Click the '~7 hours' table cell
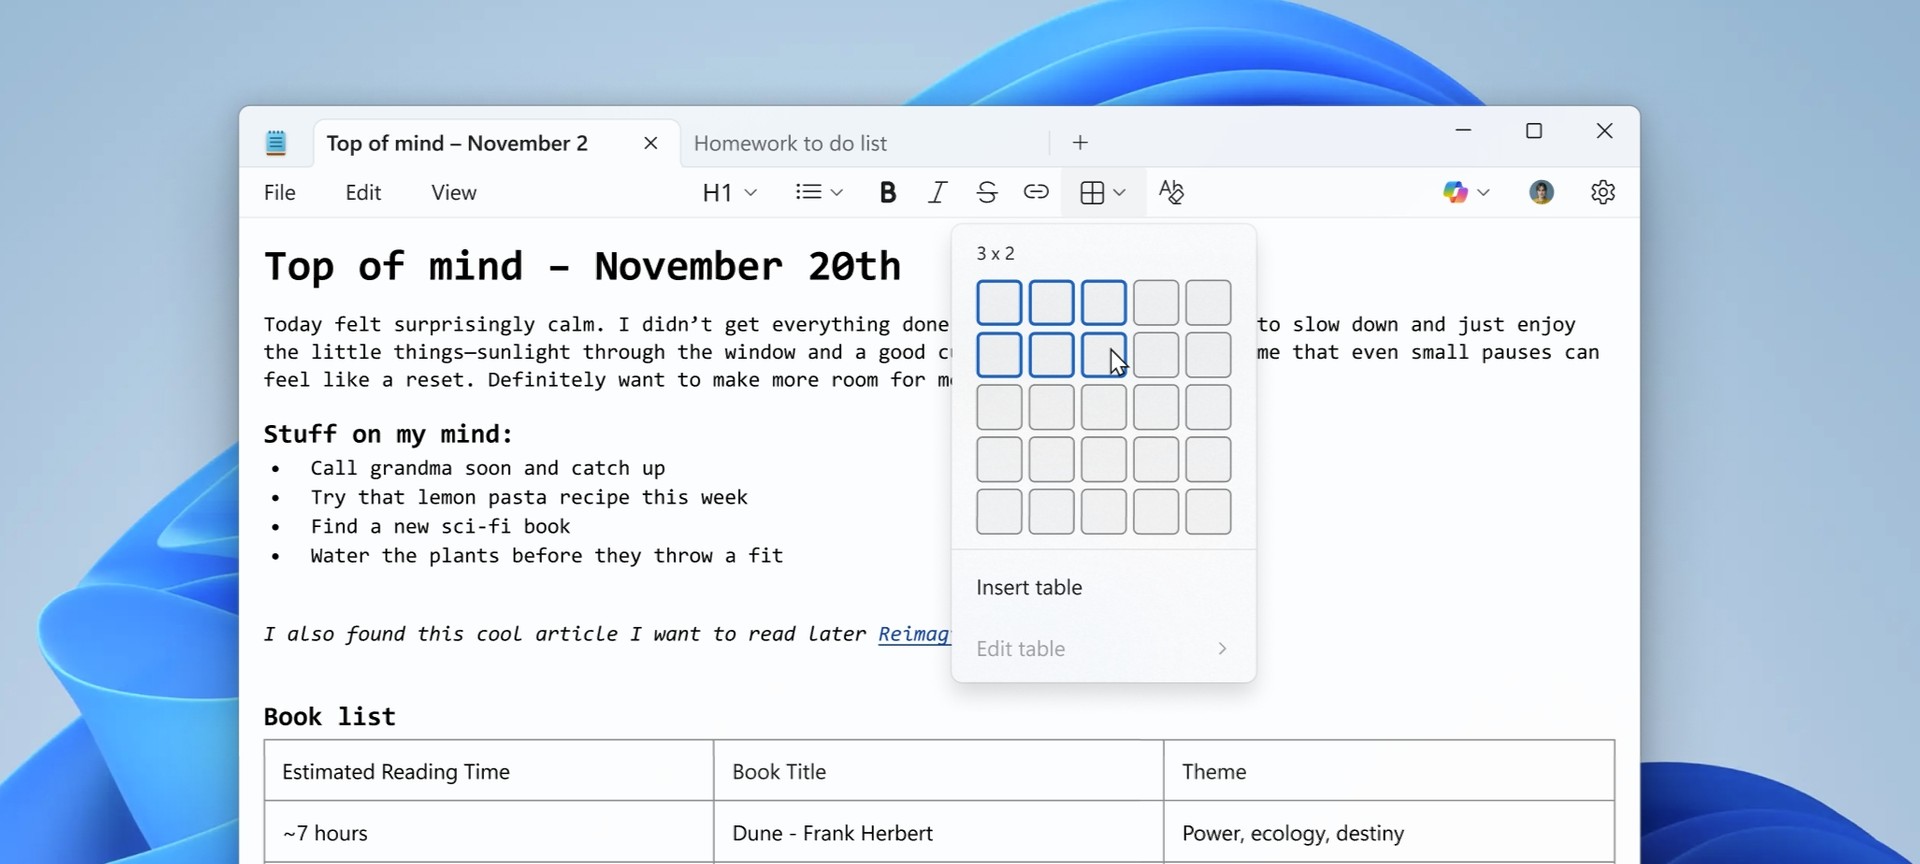 click(x=489, y=832)
